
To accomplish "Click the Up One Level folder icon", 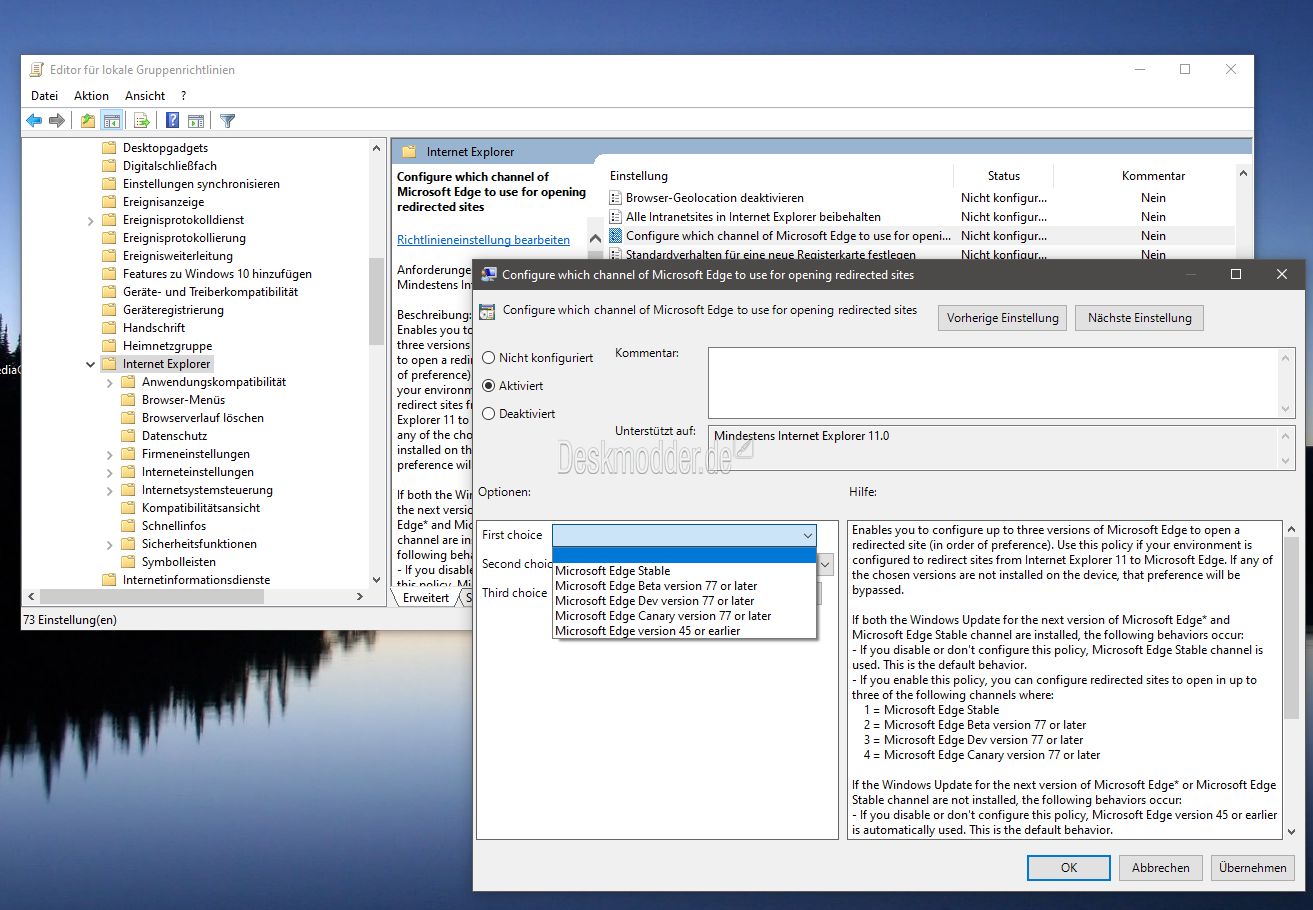I will [88, 121].
